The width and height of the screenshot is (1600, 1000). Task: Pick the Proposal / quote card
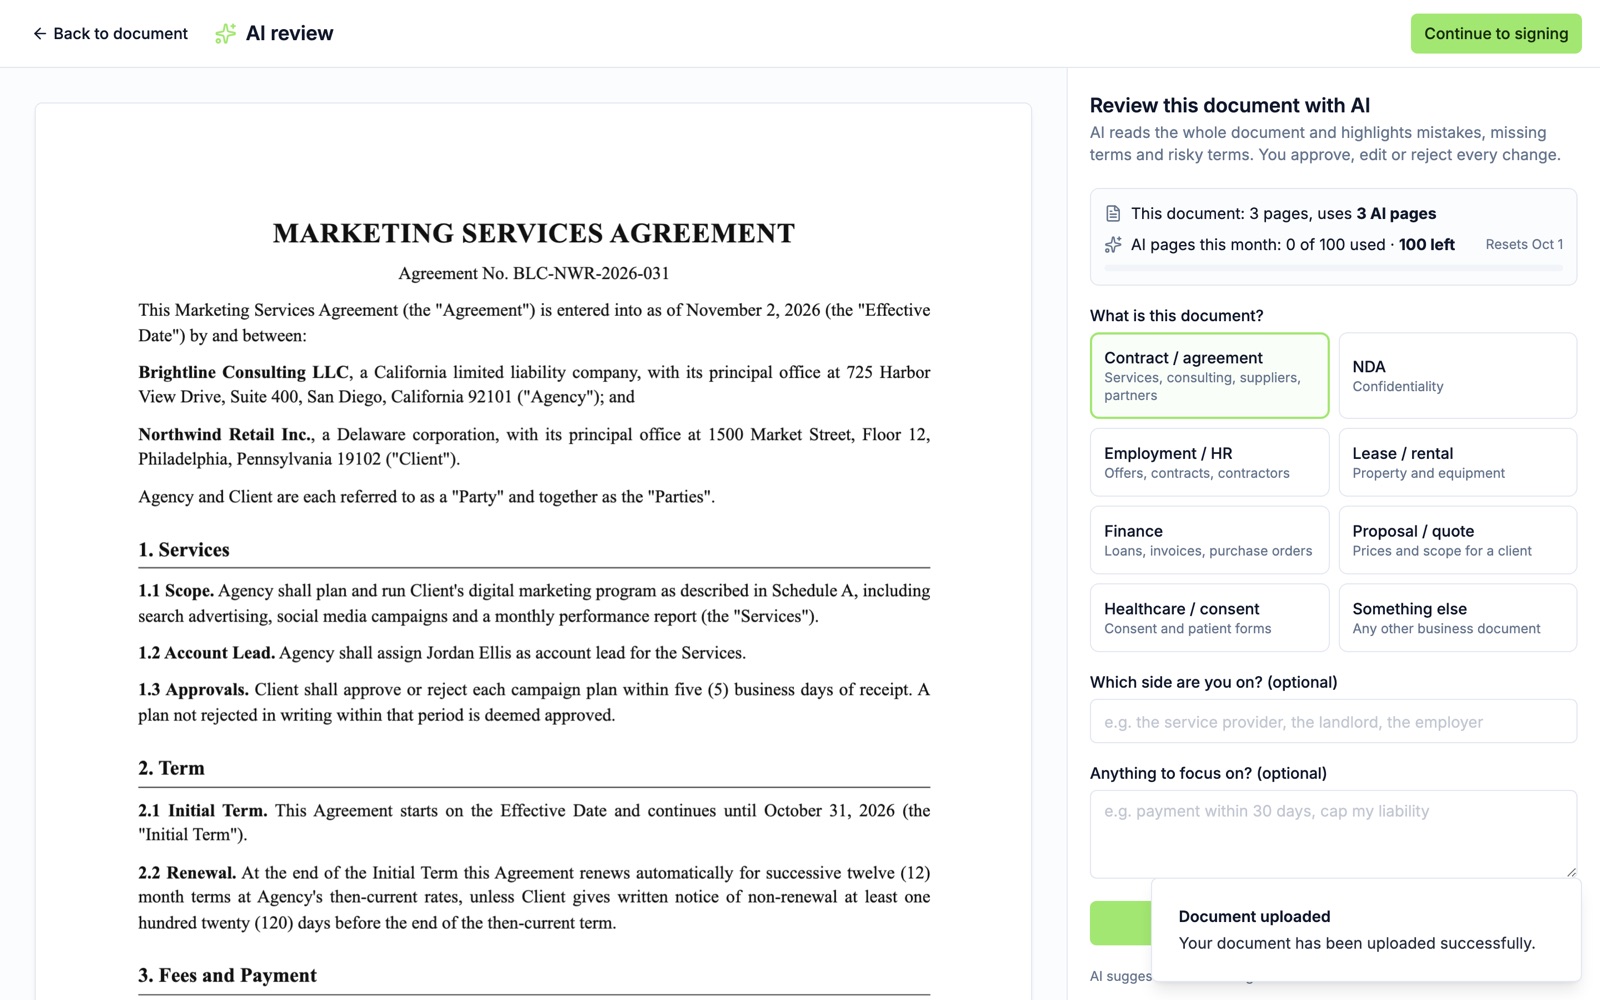point(1457,540)
